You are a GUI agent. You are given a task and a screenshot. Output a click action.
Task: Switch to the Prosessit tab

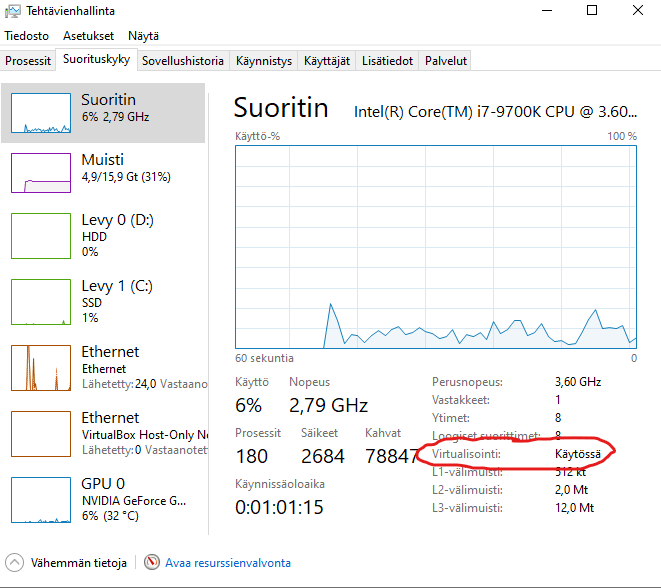(x=28, y=61)
